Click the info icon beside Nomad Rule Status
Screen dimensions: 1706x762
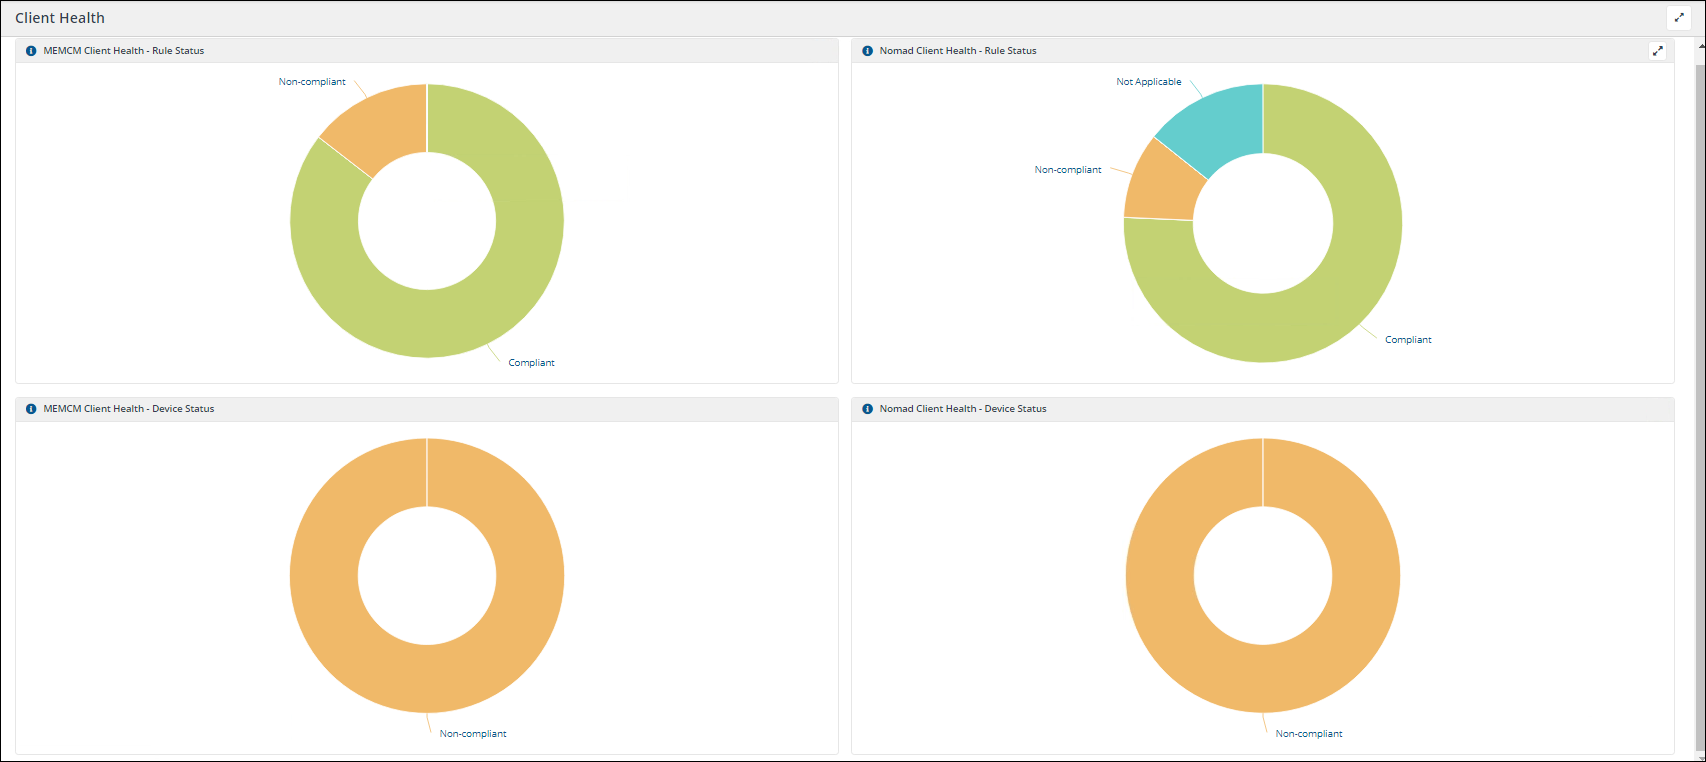[x=867, y=51]
